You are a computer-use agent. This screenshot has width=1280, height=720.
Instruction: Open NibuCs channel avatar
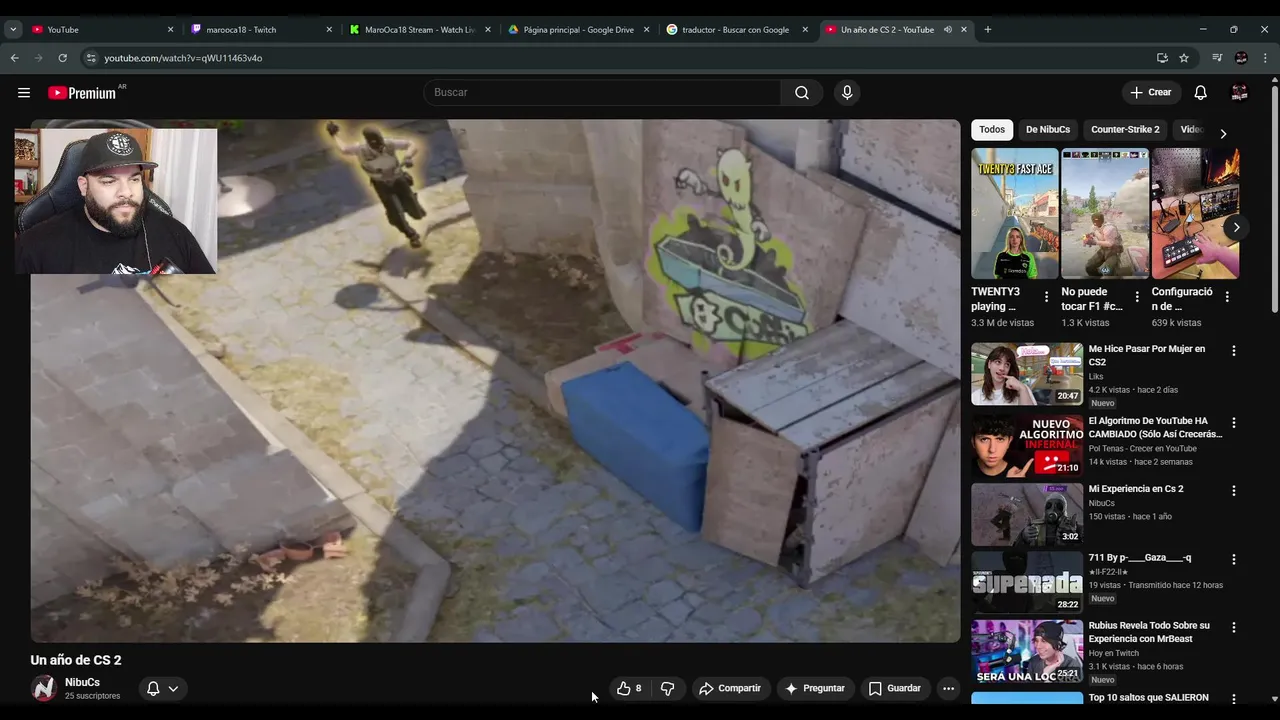pyautogui.click(x=43, y=688)
